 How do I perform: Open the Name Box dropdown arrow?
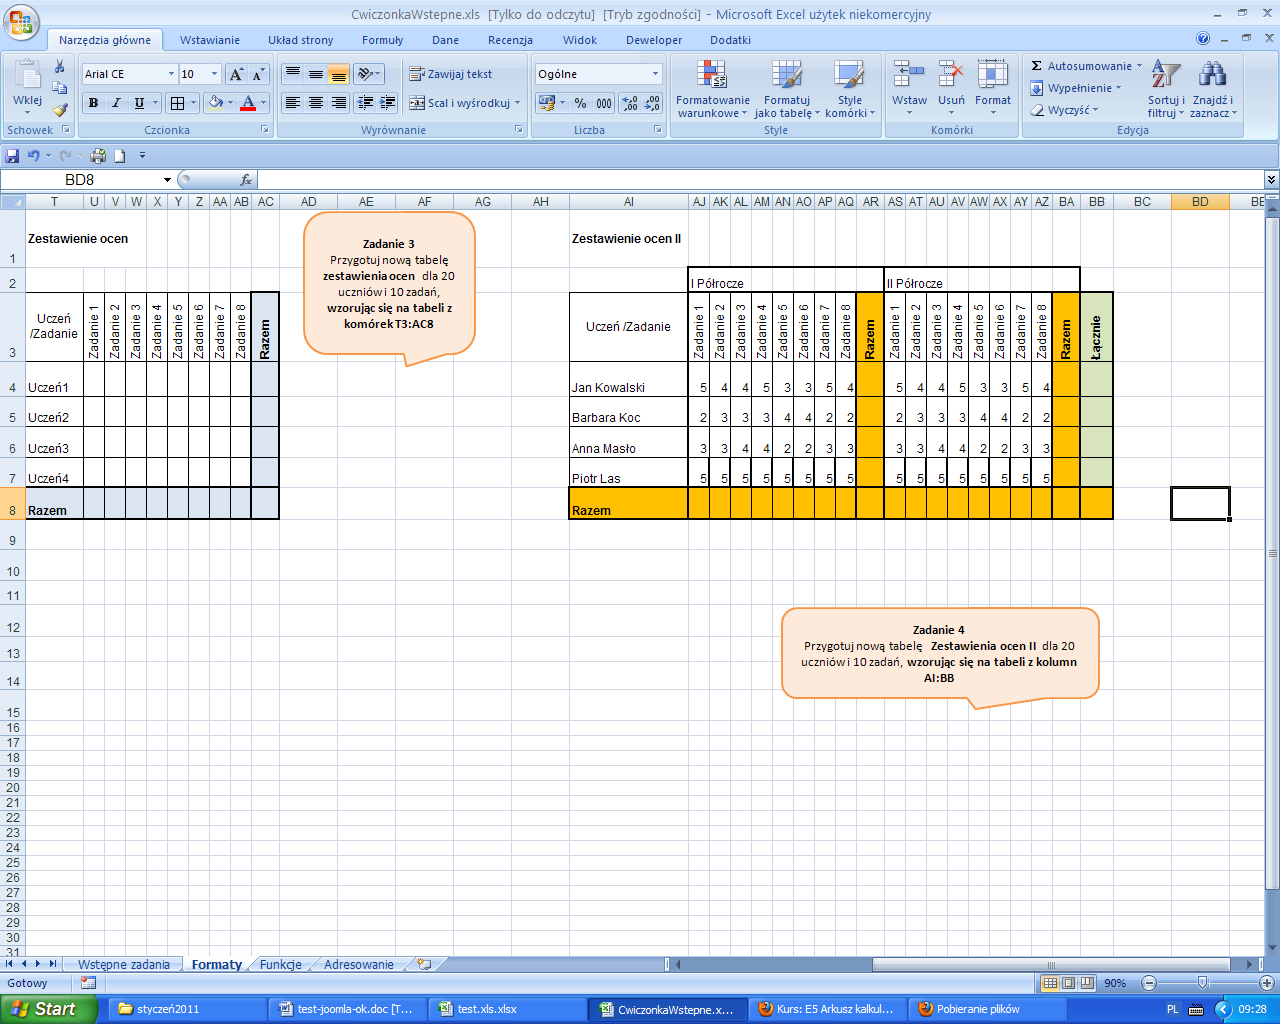click(167, 180)
